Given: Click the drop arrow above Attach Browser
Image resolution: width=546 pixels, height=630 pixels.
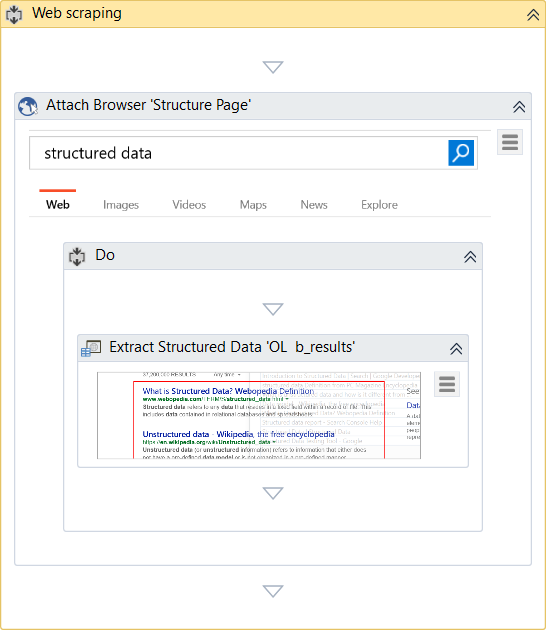Looking at the screenshot, I should [x=273, y=67].
